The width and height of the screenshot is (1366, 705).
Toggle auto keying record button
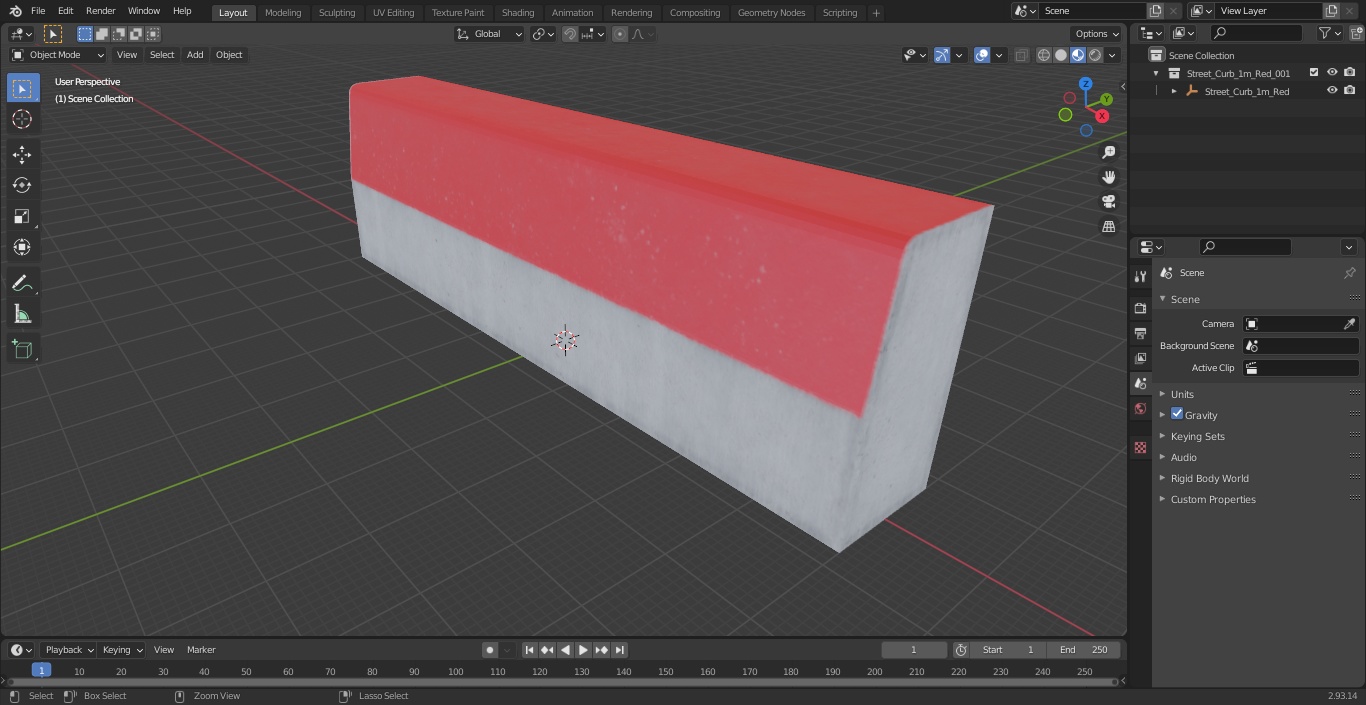click(x=490, y=650)
